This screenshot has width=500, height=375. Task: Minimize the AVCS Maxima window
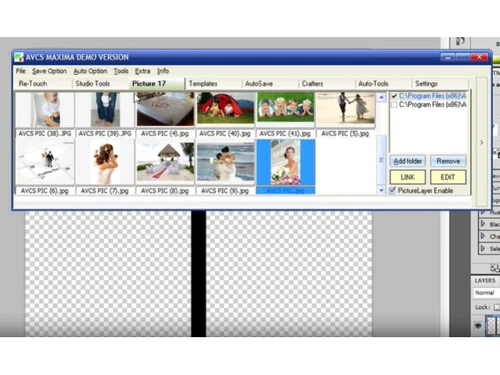pyautogui.click(x=448, y=57)
